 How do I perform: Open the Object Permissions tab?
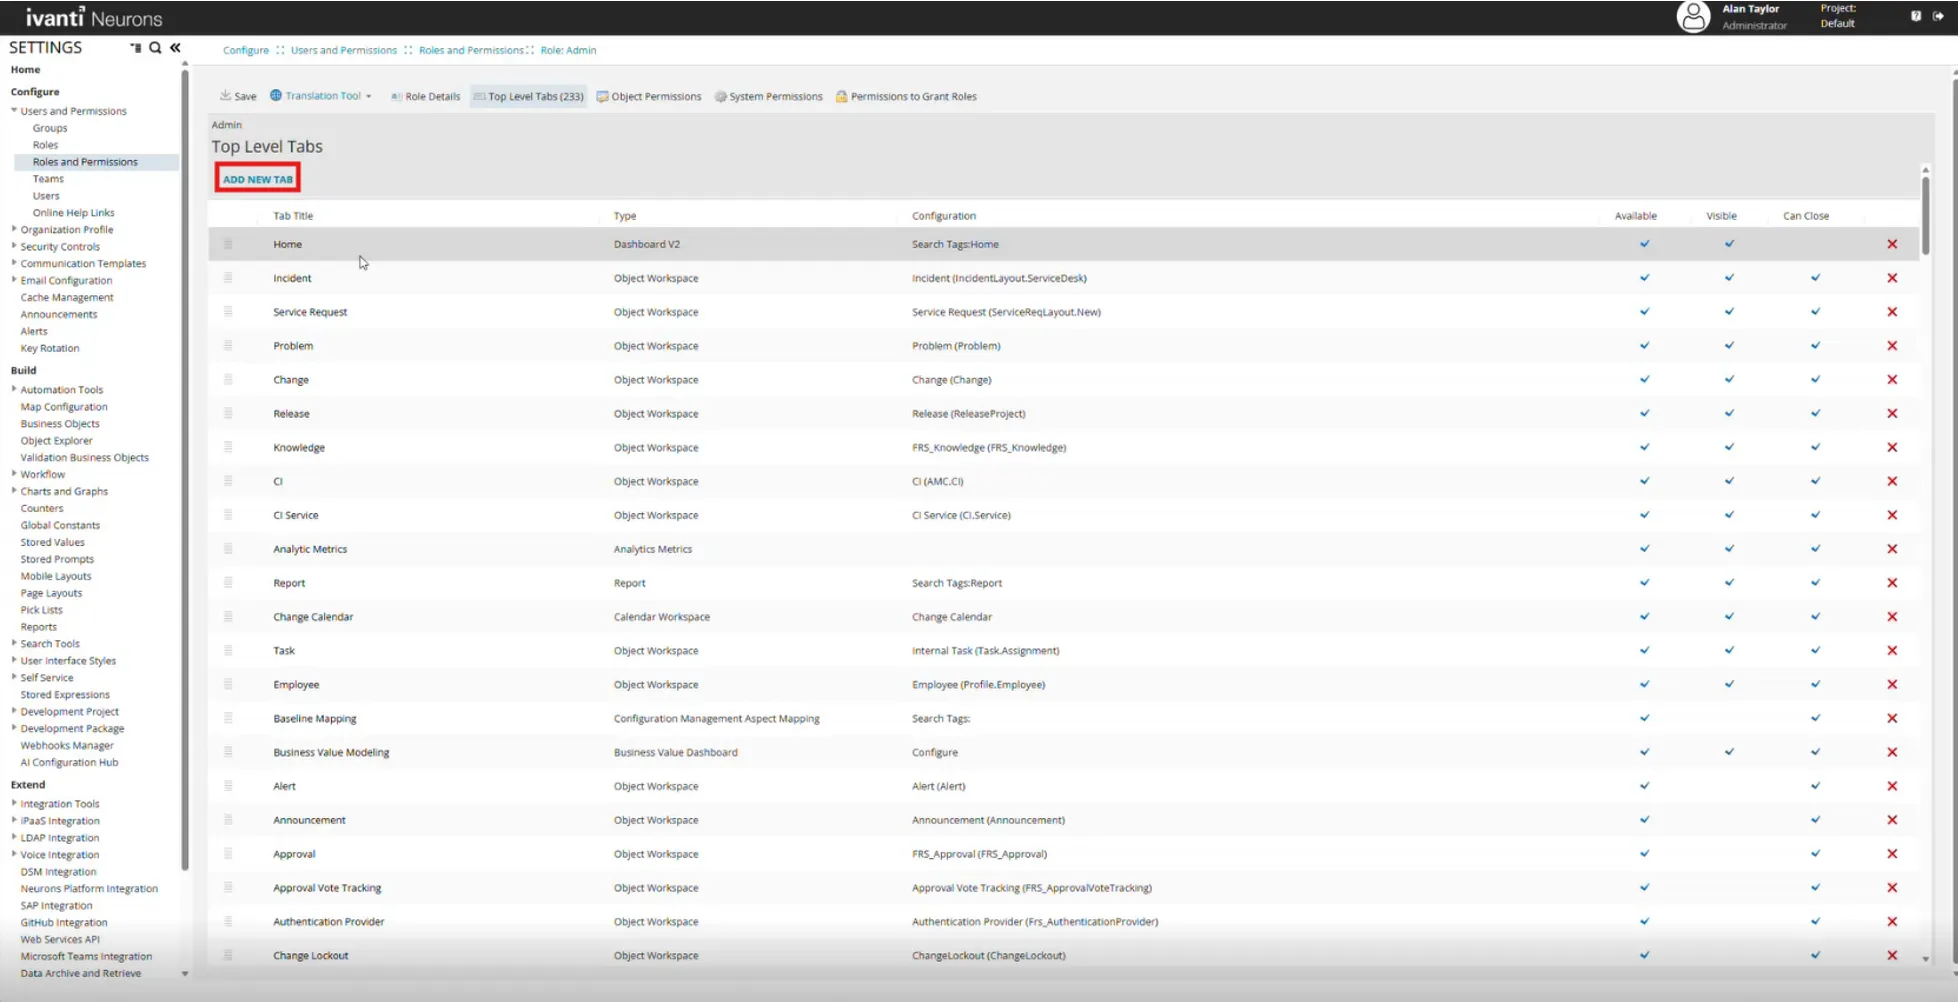pos(649,97)
